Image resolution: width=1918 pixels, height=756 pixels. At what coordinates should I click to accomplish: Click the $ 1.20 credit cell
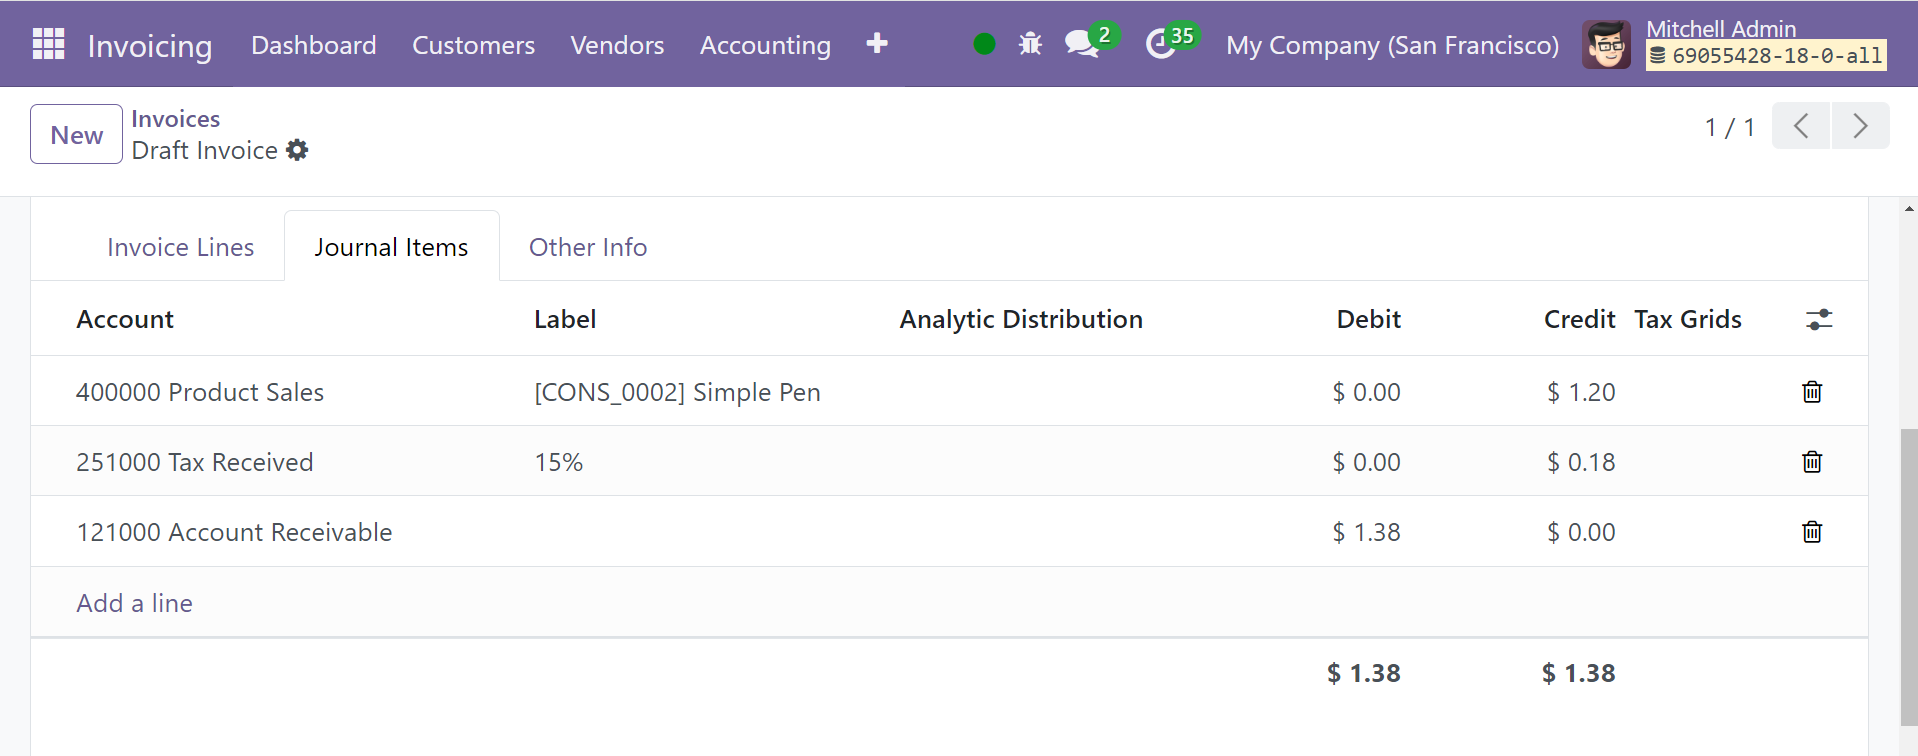coord(1581,392)
